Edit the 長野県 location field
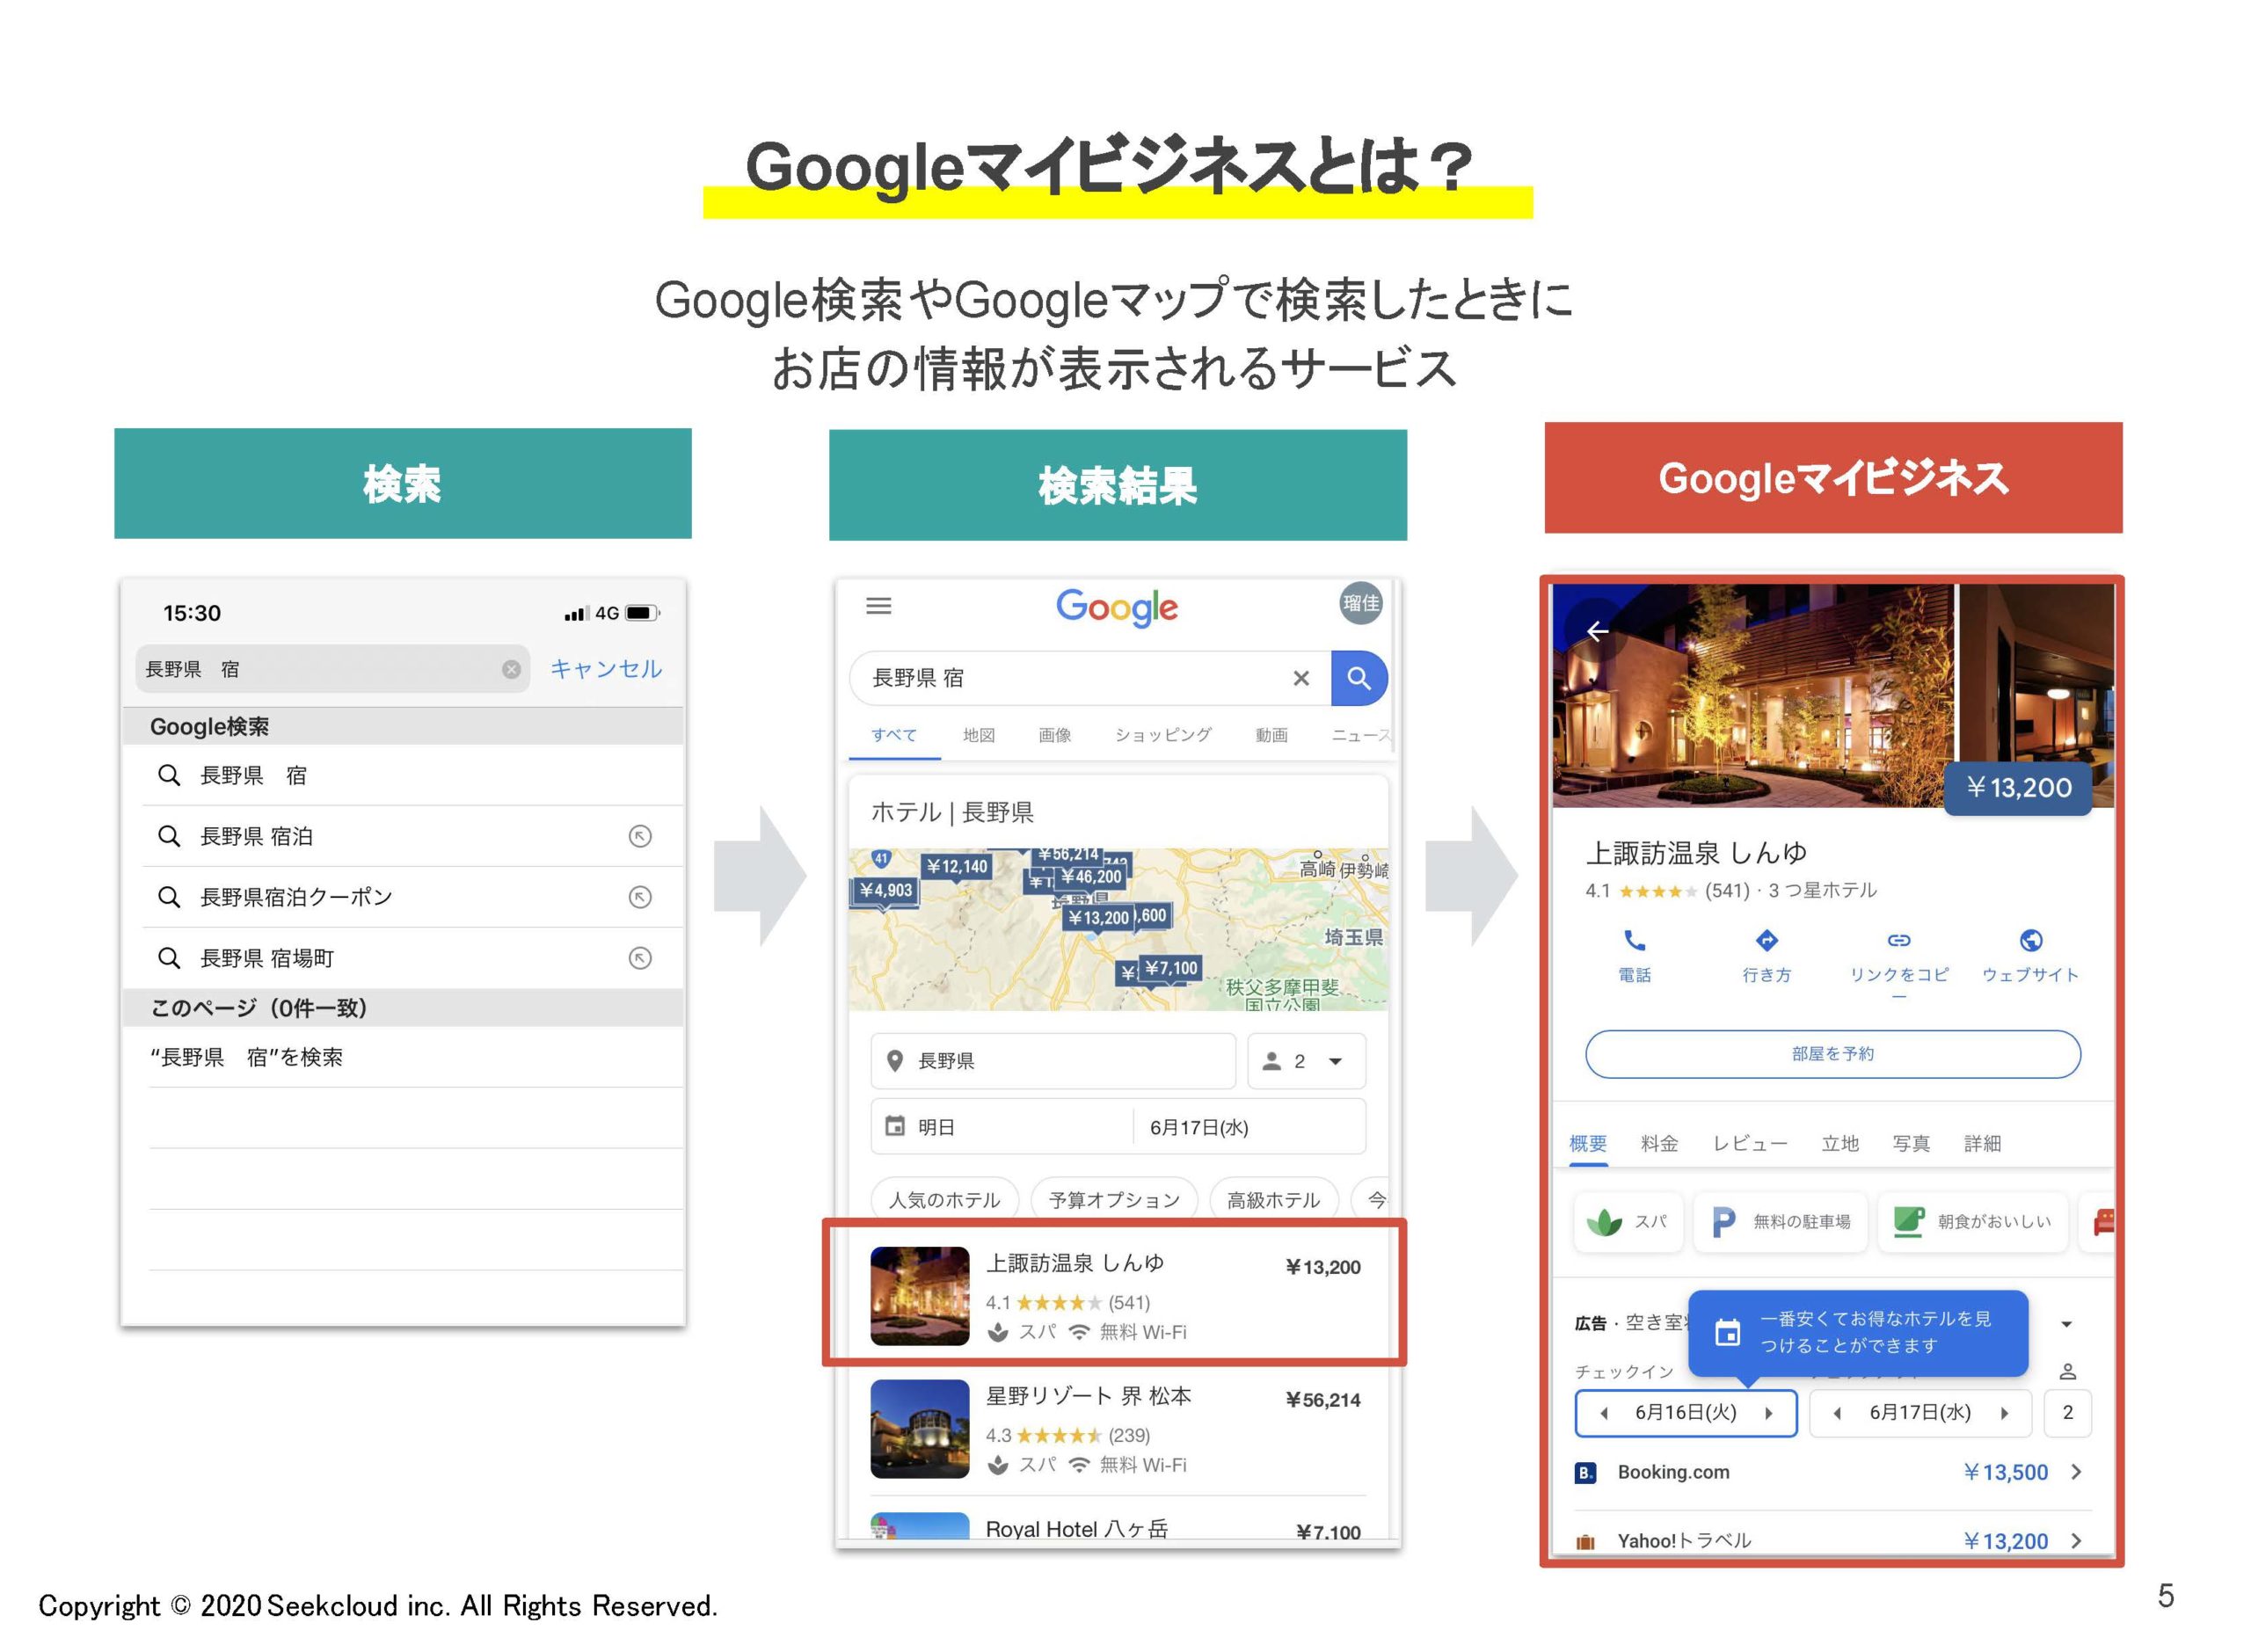 (x=1053, y=1061)
